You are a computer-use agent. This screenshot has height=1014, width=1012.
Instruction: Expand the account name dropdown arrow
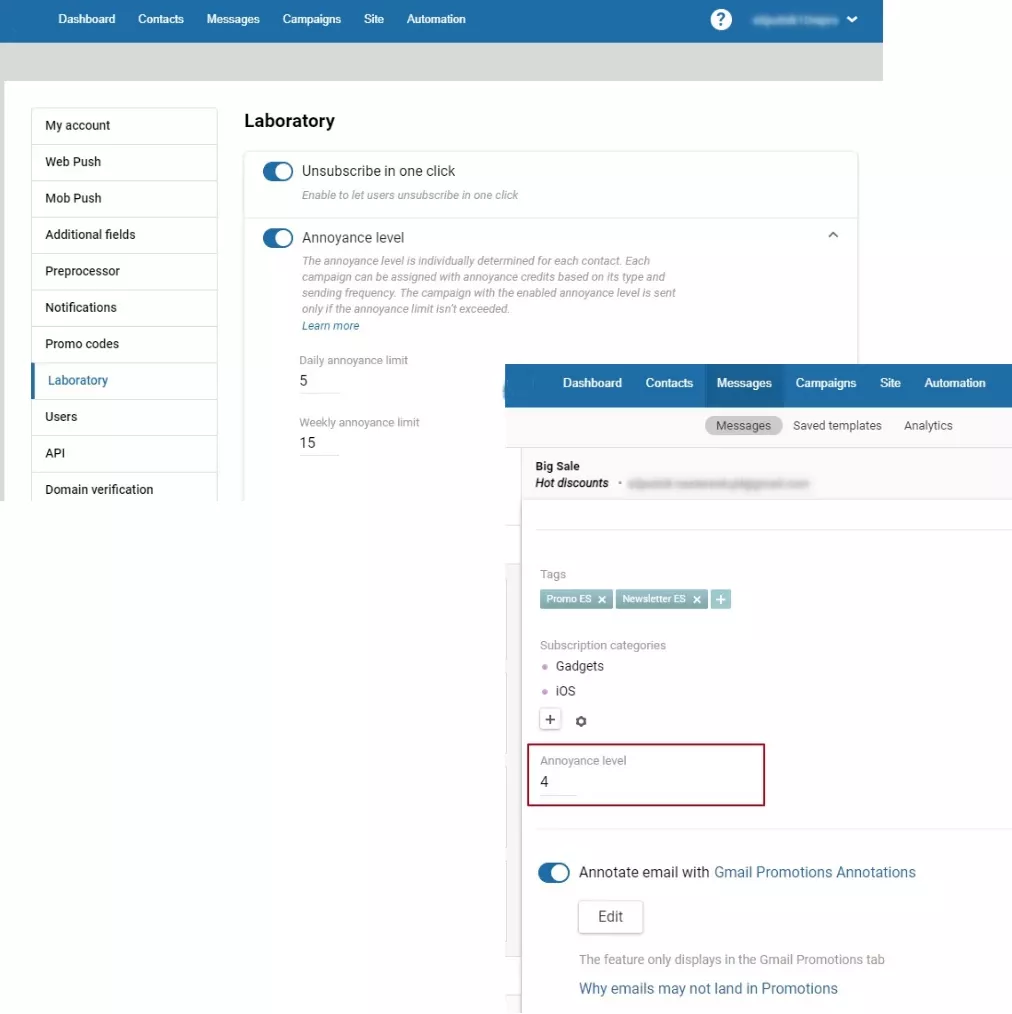pos(852,19)
